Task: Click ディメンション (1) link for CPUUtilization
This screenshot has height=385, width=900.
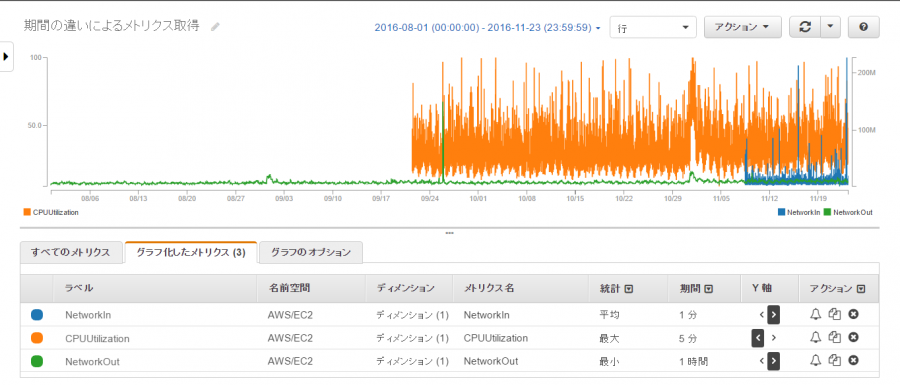Action: click(412, 338)
